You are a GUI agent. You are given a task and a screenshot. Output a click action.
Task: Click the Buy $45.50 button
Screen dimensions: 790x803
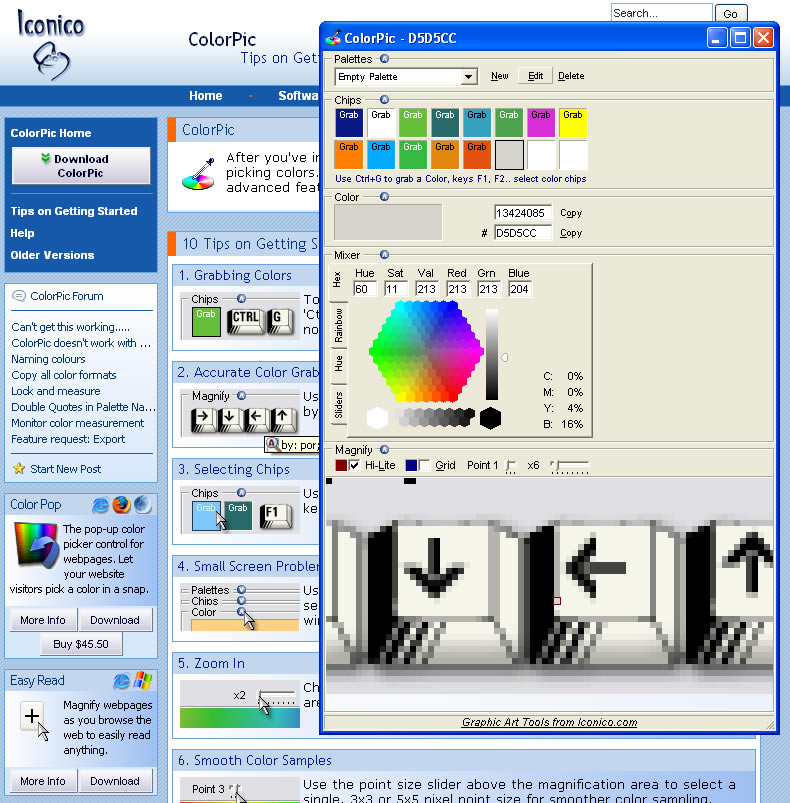(81, 644)
